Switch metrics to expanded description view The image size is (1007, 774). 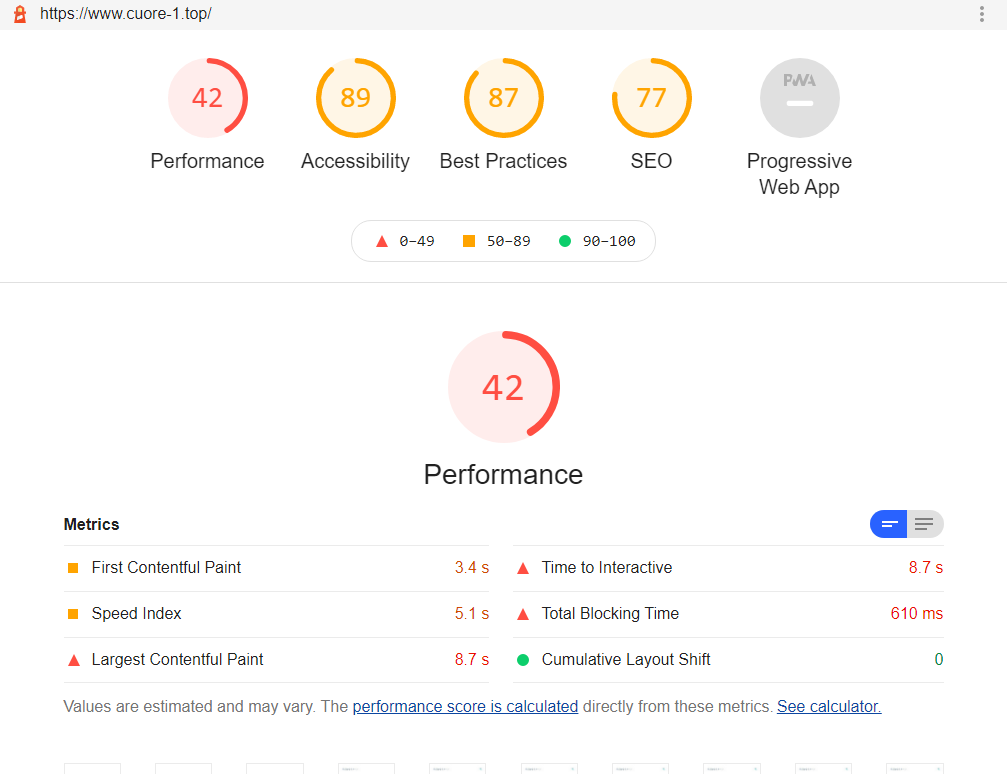point(925,524)
